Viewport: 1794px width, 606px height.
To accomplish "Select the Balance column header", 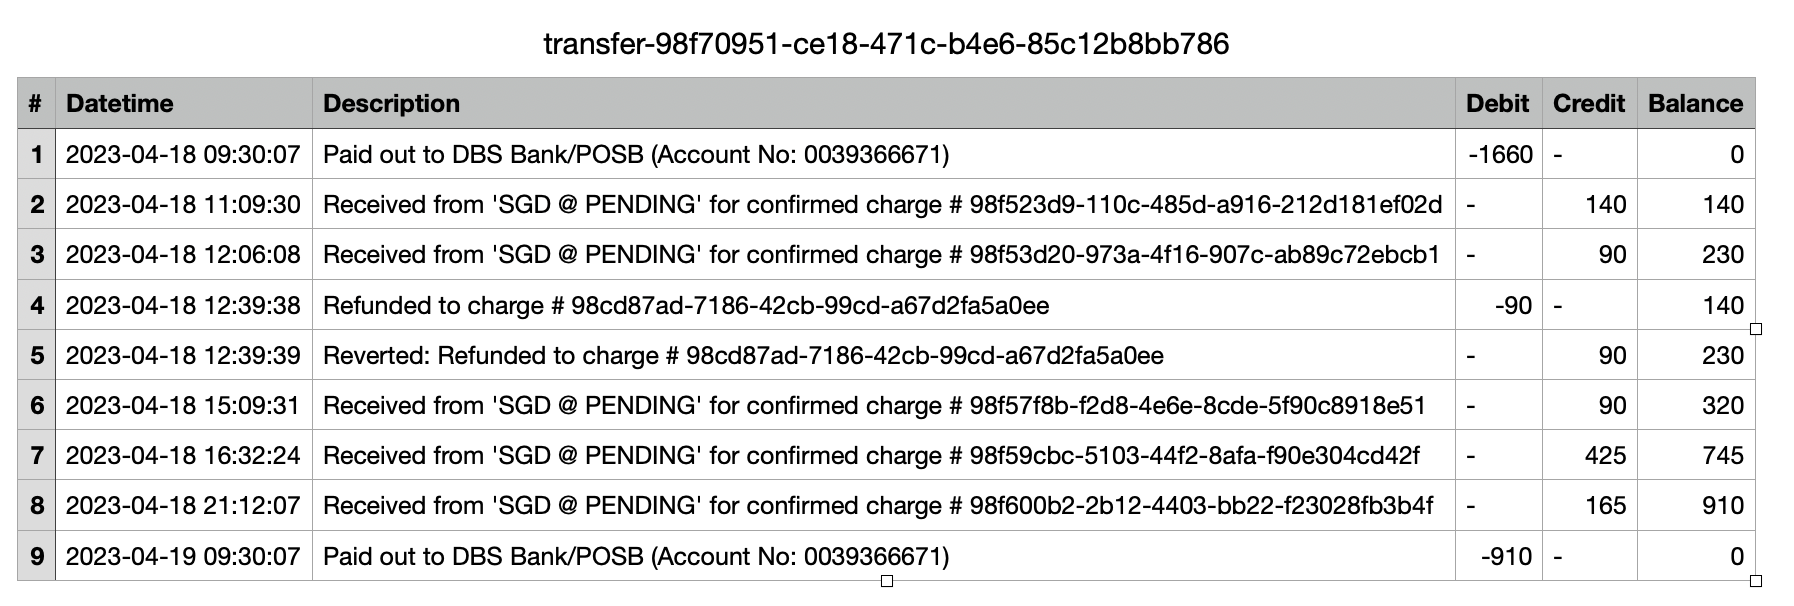I will 1696,103.
